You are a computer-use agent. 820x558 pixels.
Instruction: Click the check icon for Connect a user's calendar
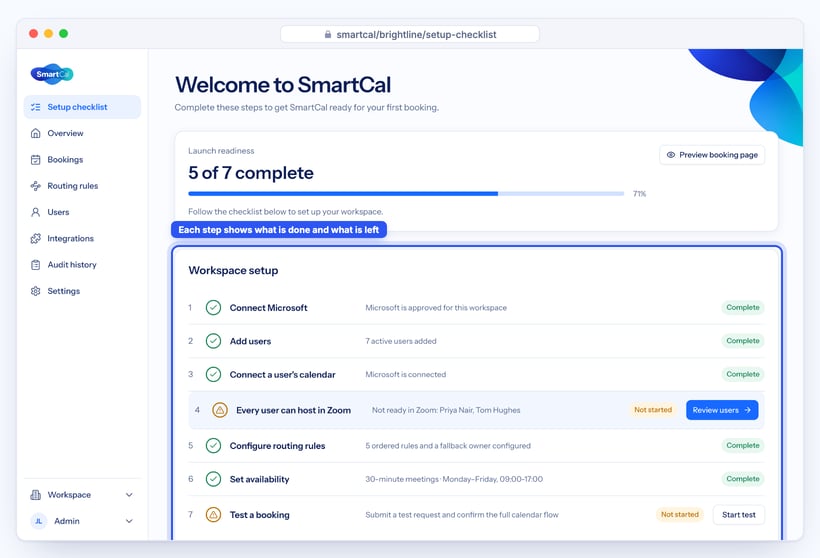point(213,374)
